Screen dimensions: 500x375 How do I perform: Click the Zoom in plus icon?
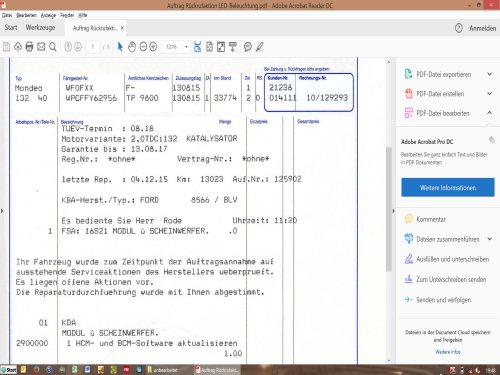point(153,47)
